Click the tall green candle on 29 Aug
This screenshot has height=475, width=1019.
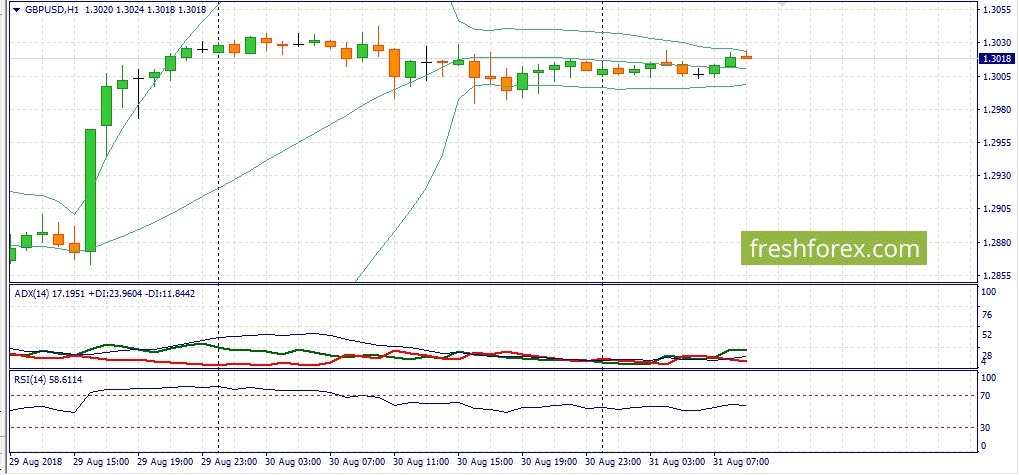pos(90,190)
